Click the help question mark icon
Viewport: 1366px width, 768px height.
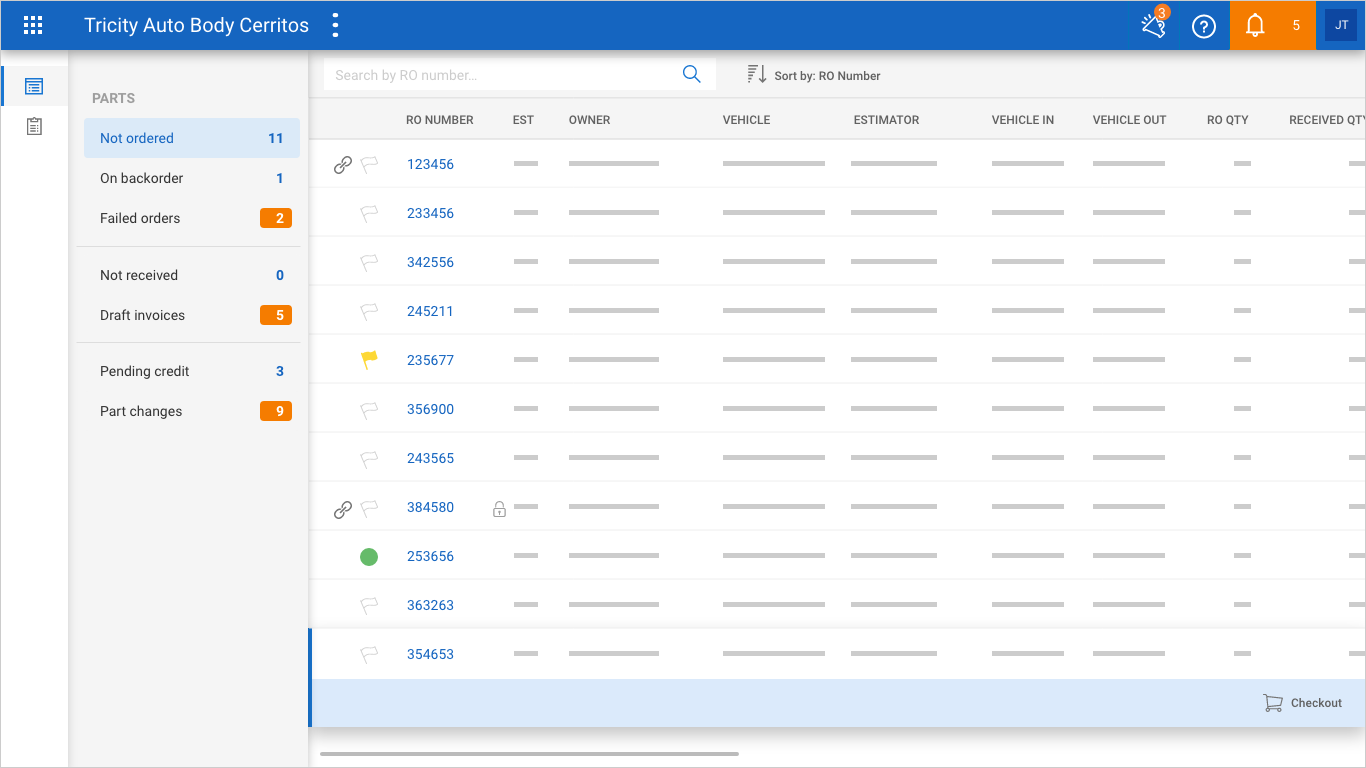point(1204,26)
